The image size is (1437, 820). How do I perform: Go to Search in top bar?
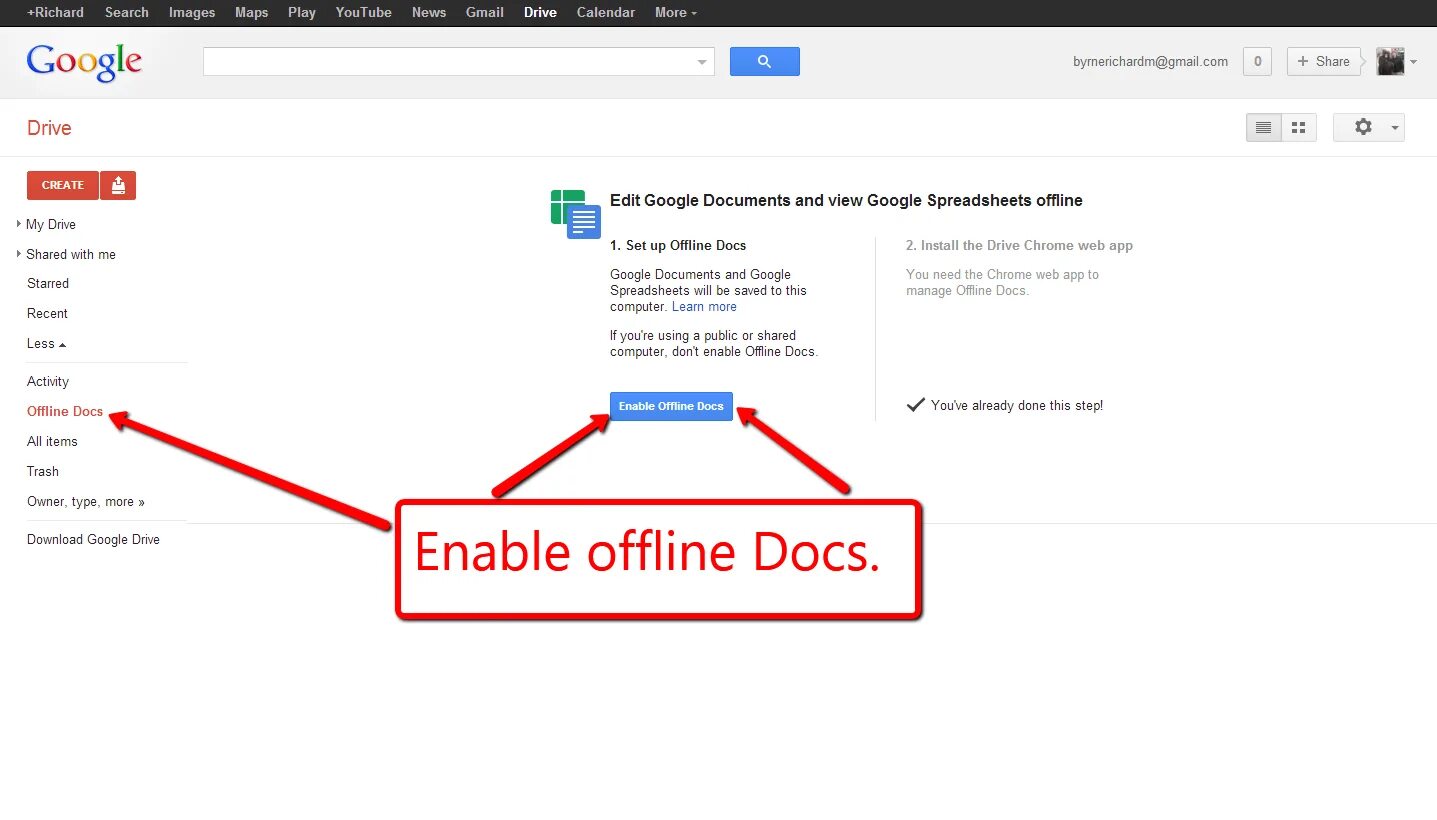click(x=127, y=12)
